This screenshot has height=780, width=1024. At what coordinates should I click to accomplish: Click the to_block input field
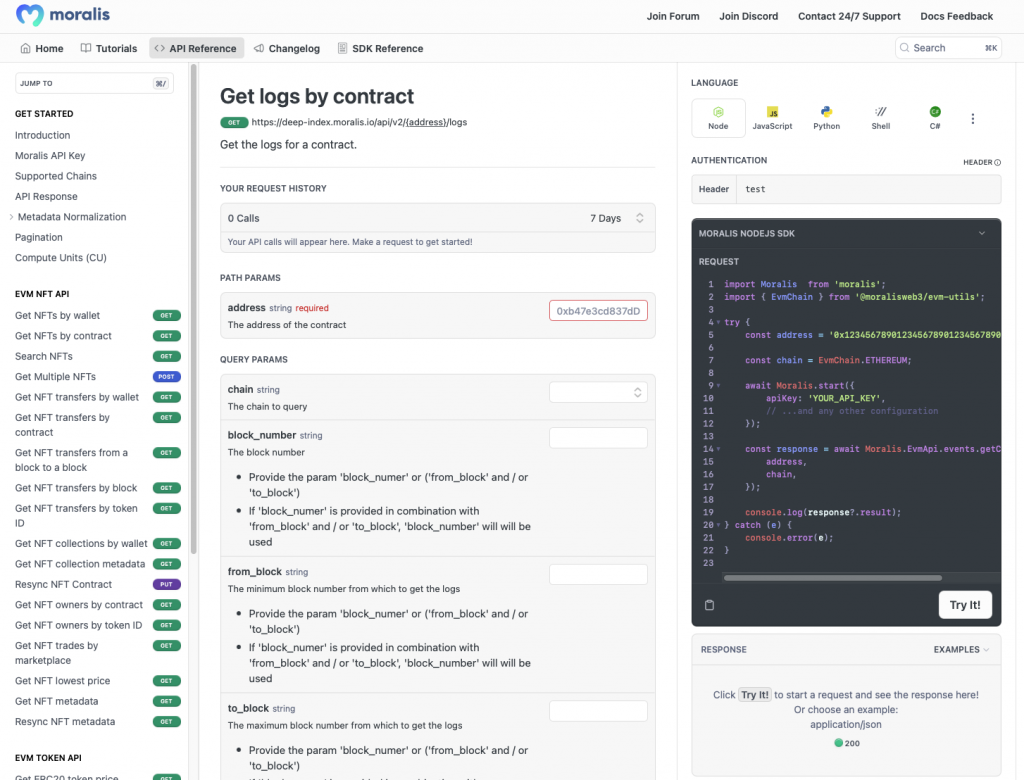pos(598,711)
